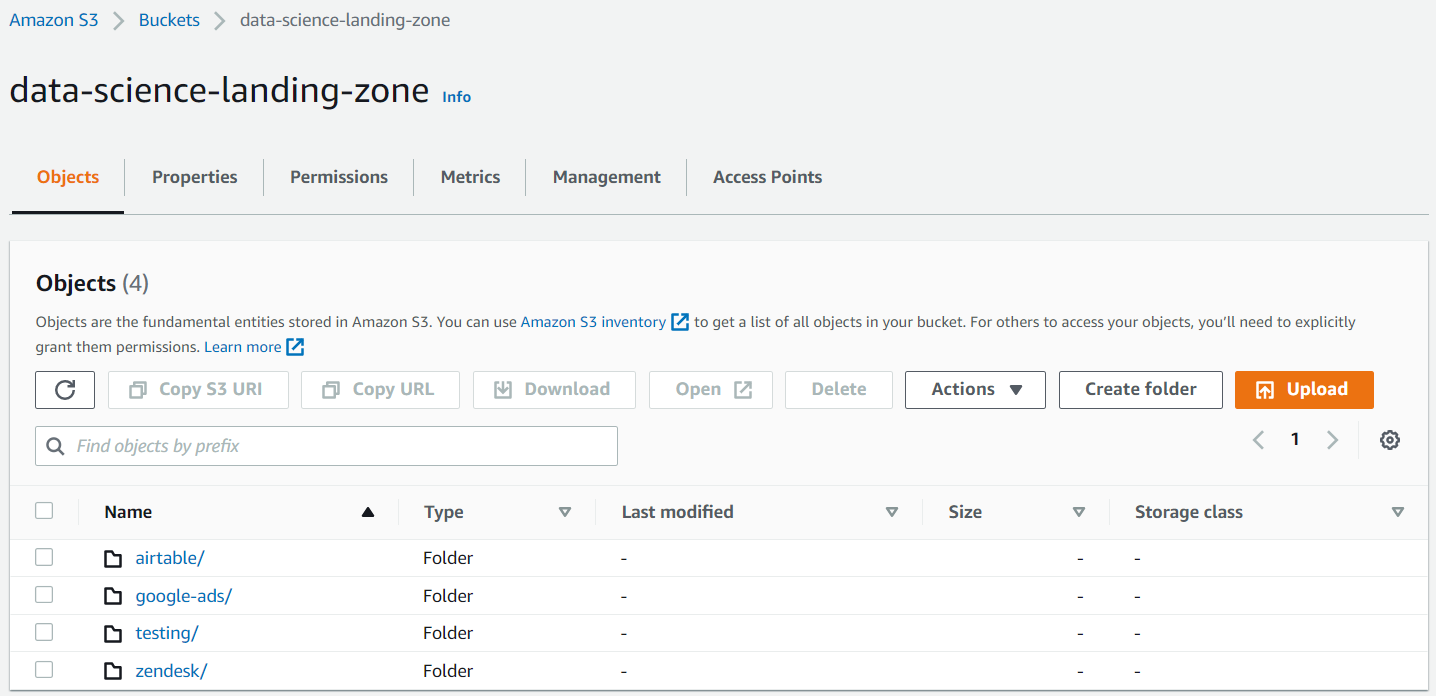Check the testing/ row checkbox
The image size is (1436, 696).
click(x=44, y=632)
